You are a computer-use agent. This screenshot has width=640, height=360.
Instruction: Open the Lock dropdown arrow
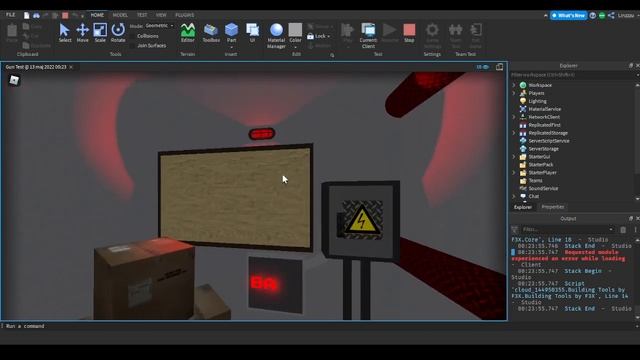tap(329, 36)
